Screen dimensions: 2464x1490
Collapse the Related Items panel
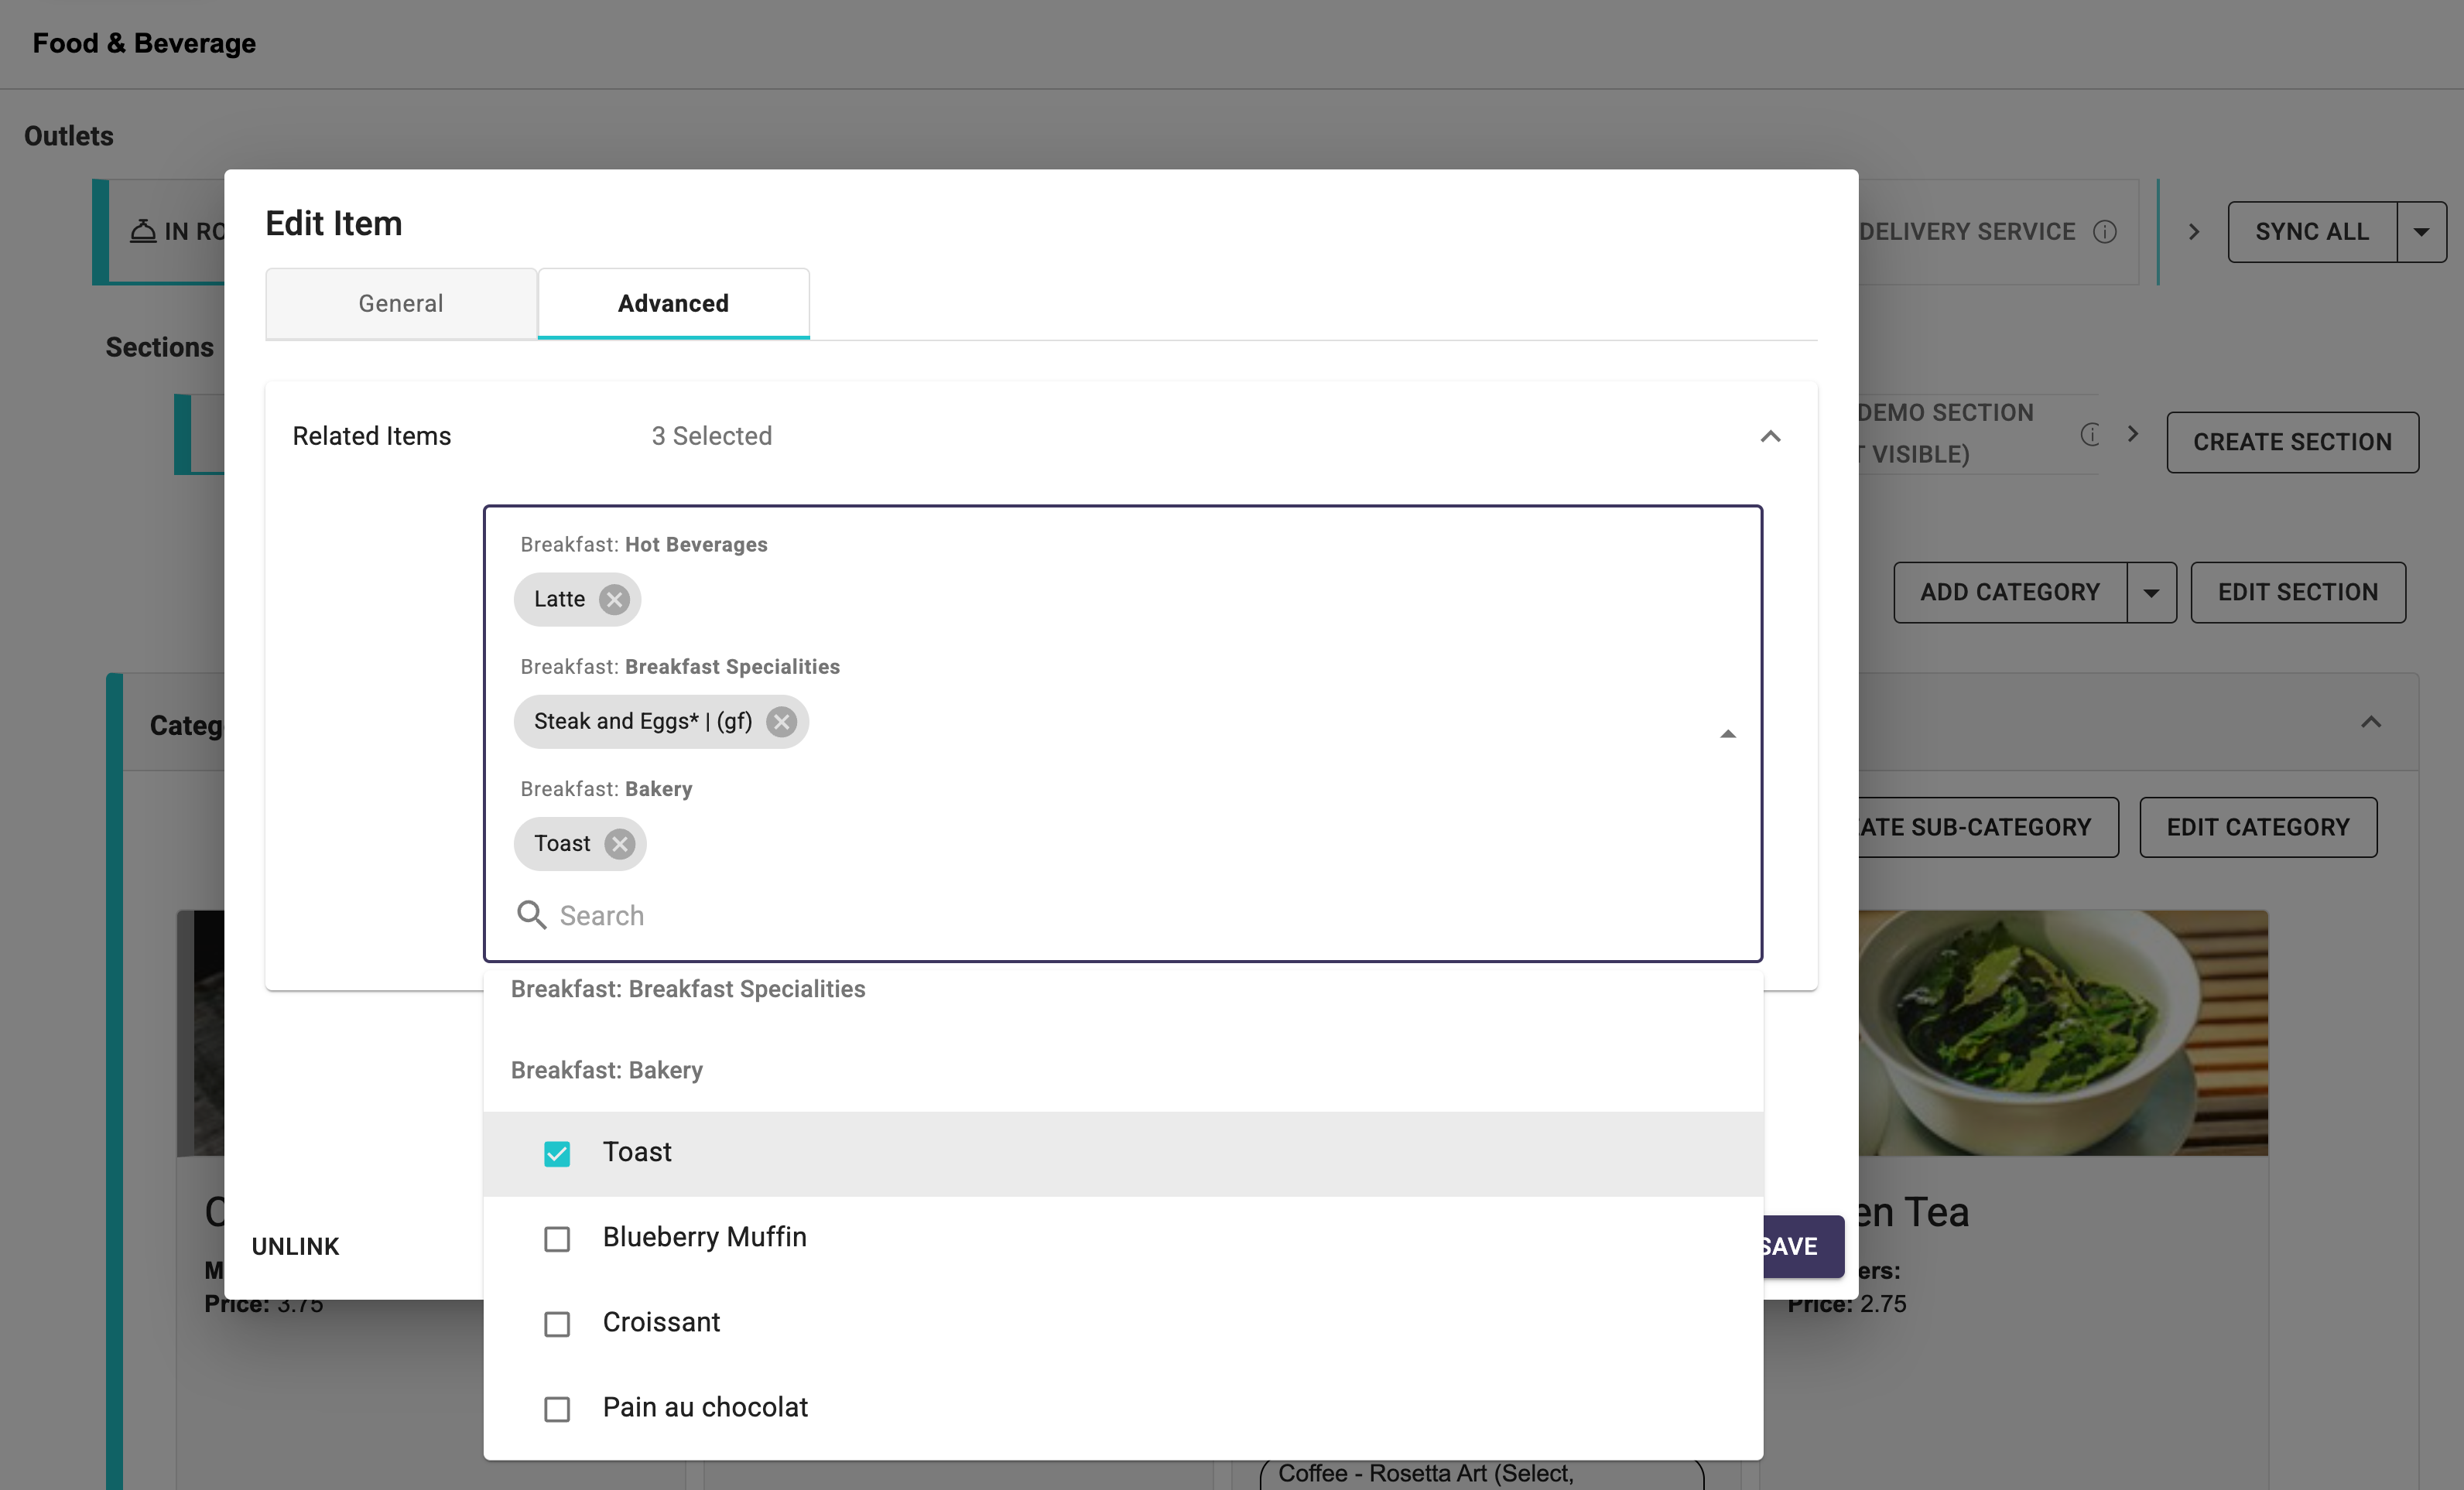click(x=1770, y=436)
